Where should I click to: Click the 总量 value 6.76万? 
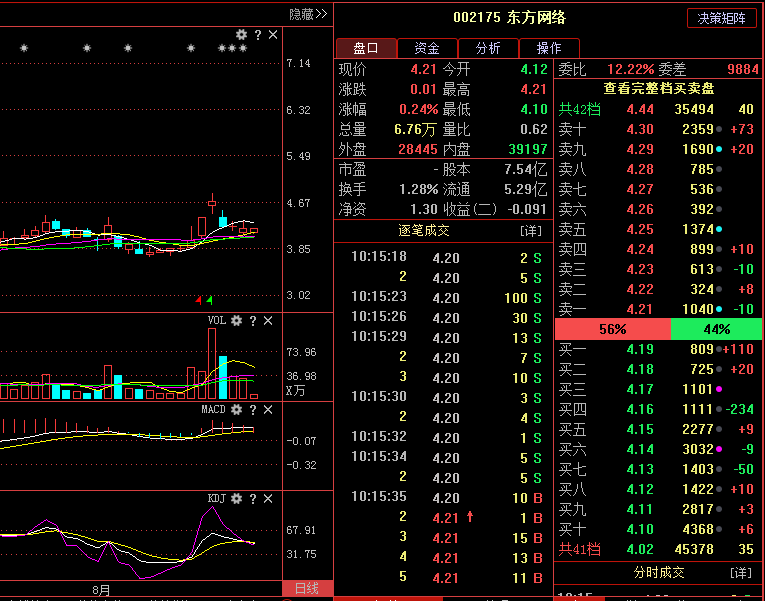click(x=416, y=129)
